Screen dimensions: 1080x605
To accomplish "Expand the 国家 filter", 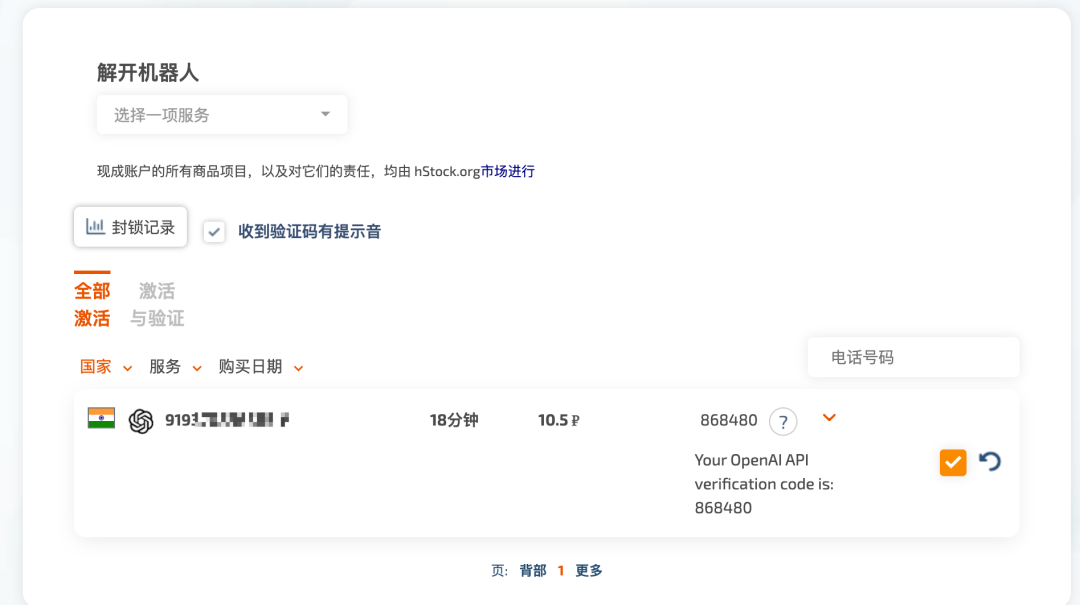I will 105,367.
